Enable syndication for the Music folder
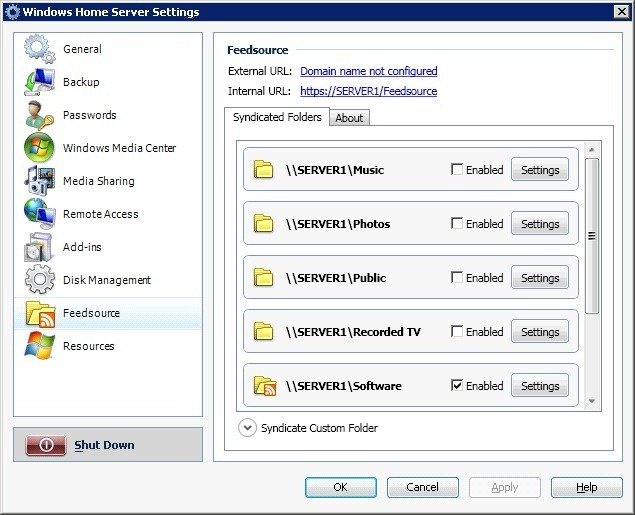This screenshot has width=635, height=515. (457, 169)
